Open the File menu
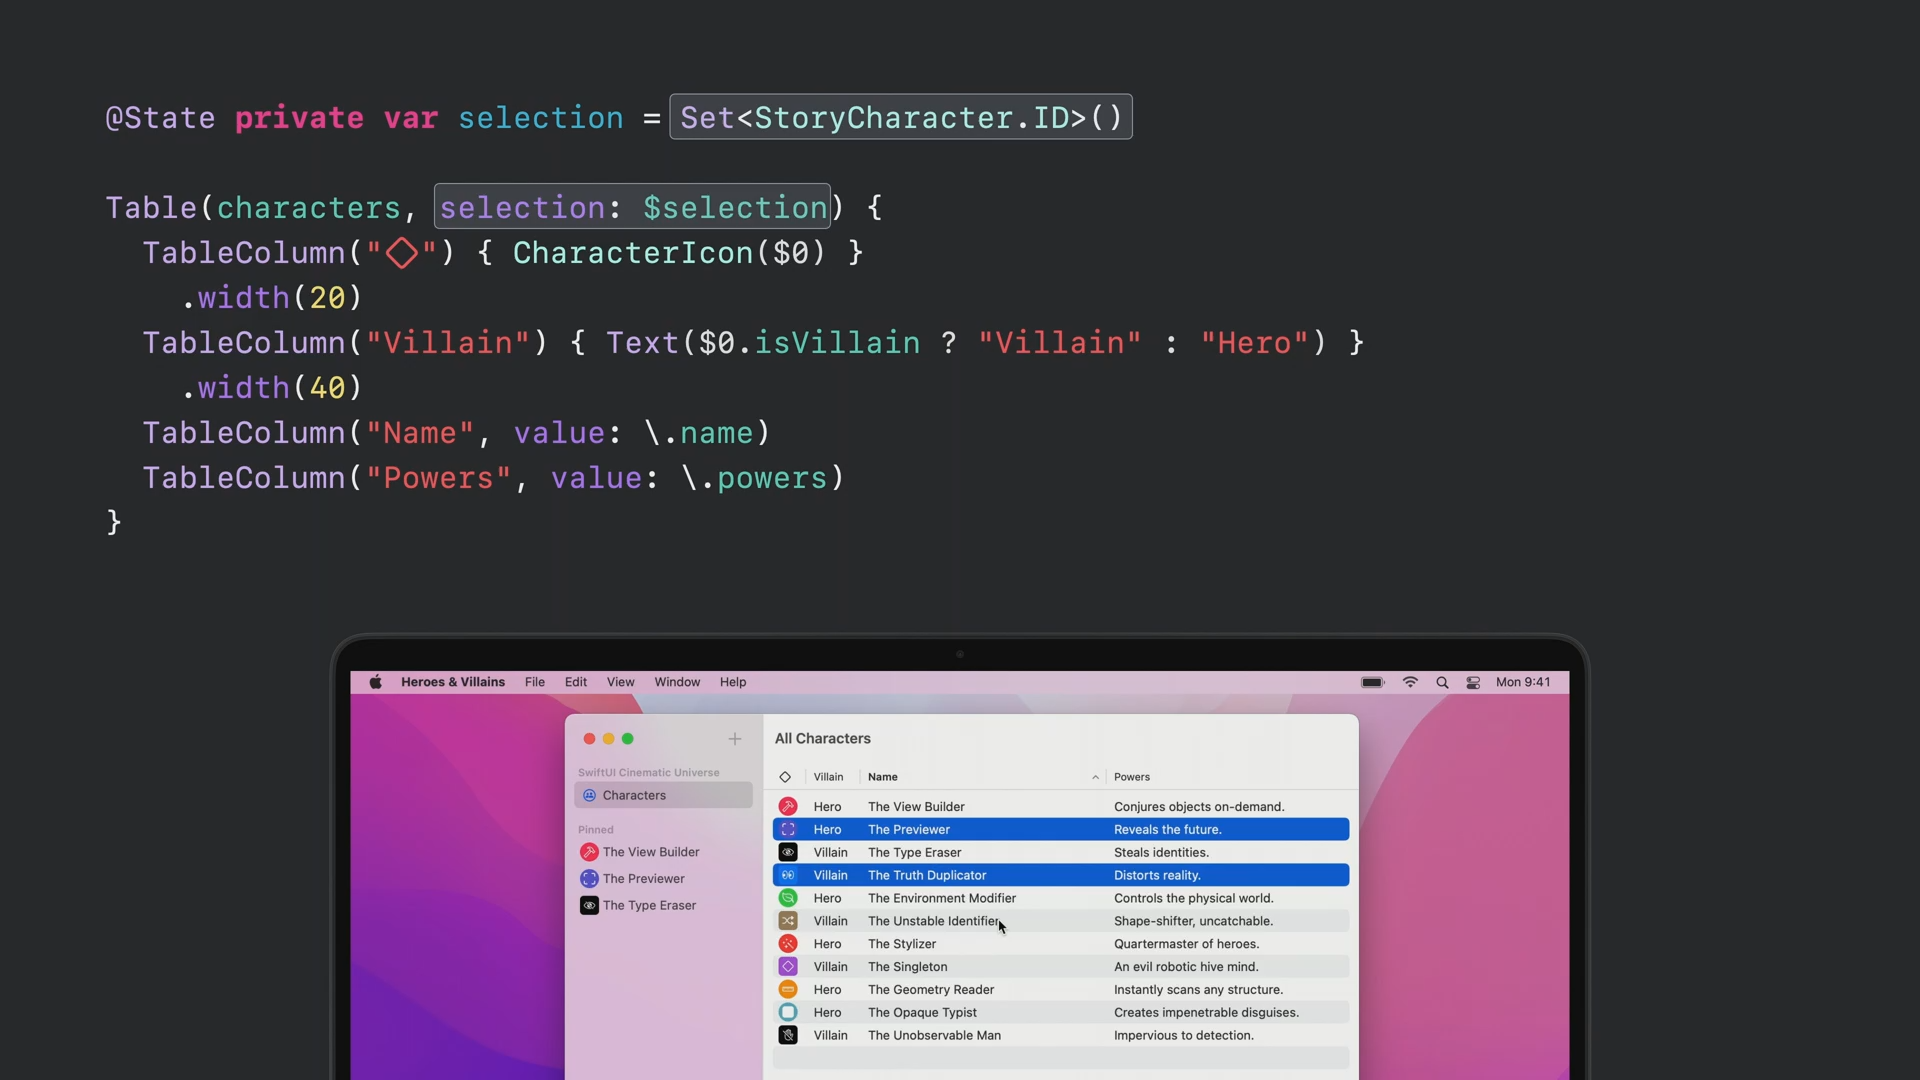The image size is (1920, 1080). pyautogui.click(x=535, y=682)
